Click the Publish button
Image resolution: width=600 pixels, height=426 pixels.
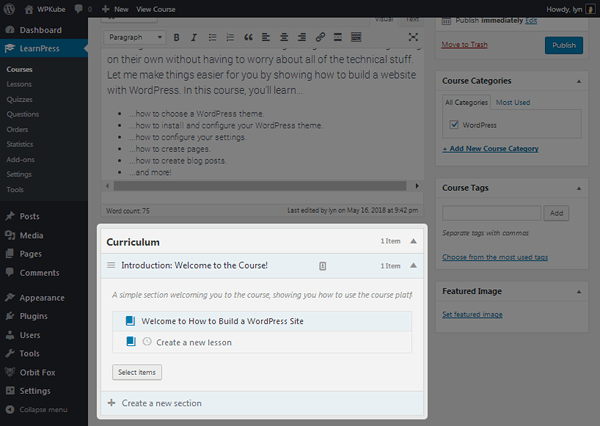click(x=564, y=45)
